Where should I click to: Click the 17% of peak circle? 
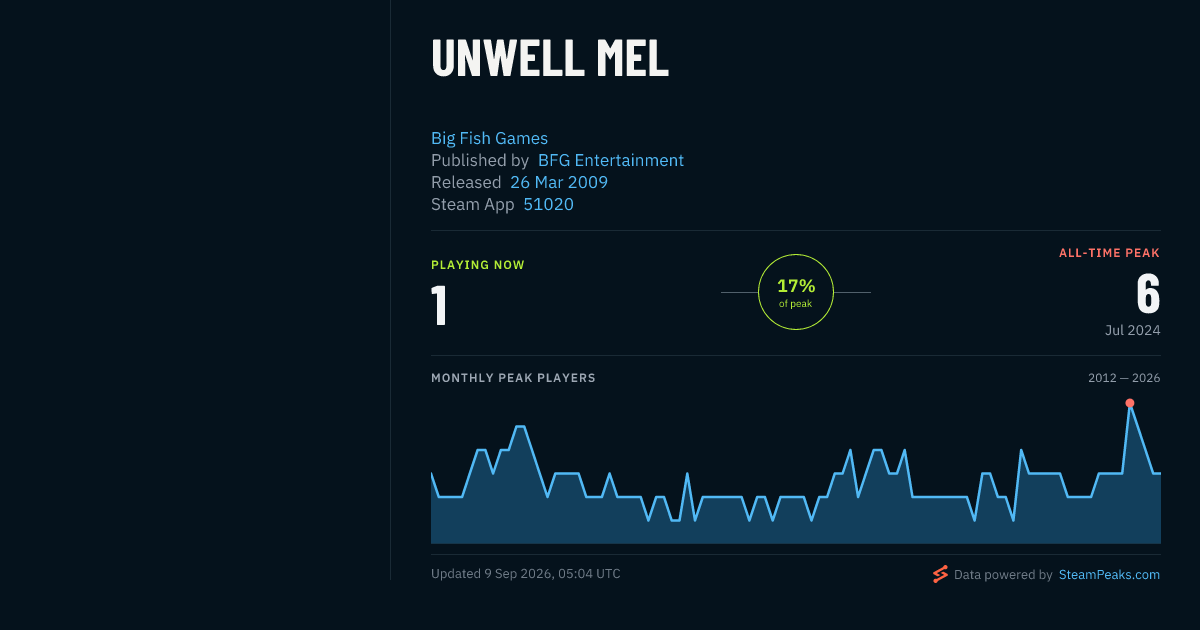pyautogui.click(x=796, y=292)
